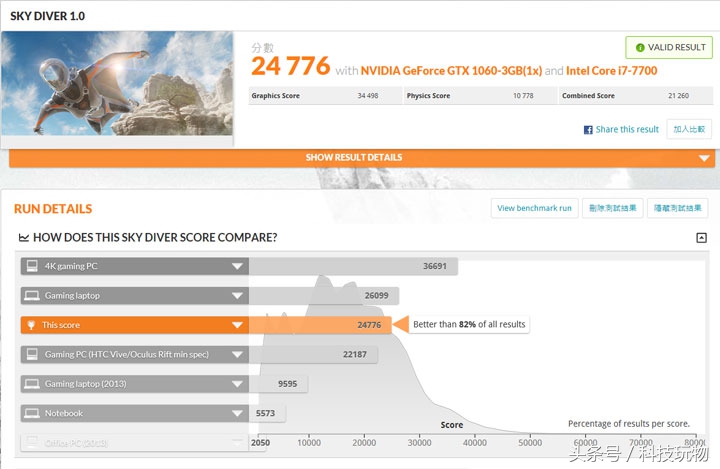Viewport: 720px width, 469px height.
Task: Open the Intel Core i7-7700 link
Action: click(612, 71)
